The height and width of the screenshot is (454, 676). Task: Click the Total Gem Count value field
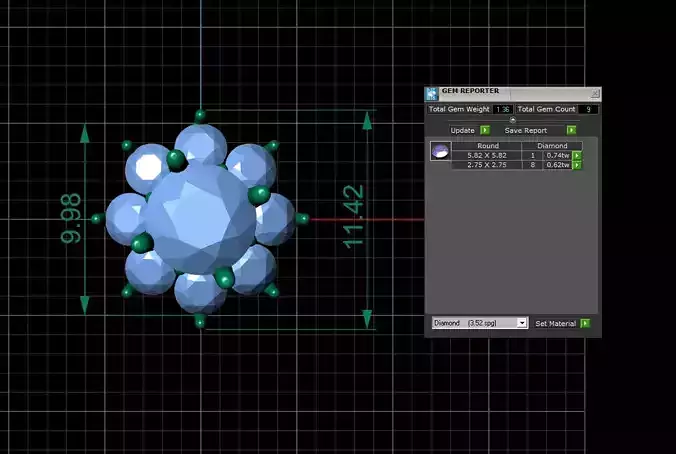click(x=588, y=110)
